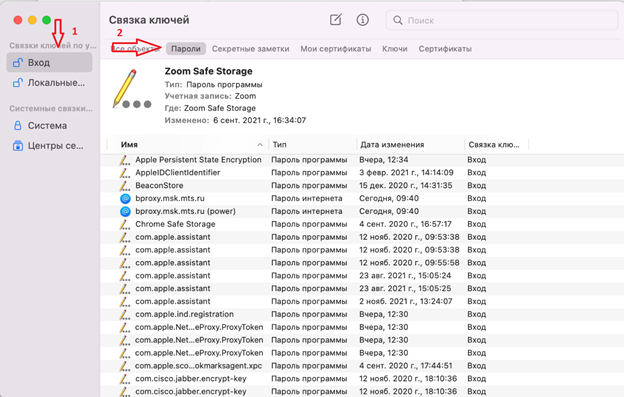This screenshot has height=397, width=624.
Task: Click the Центры се... keychain icon
Action: point(18,146)
